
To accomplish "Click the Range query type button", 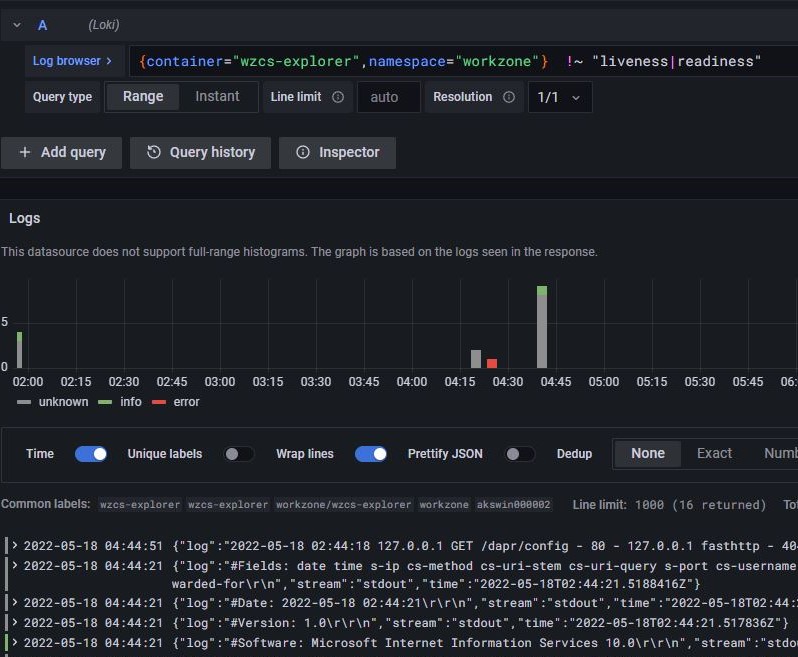I will [x=143, y=97].
